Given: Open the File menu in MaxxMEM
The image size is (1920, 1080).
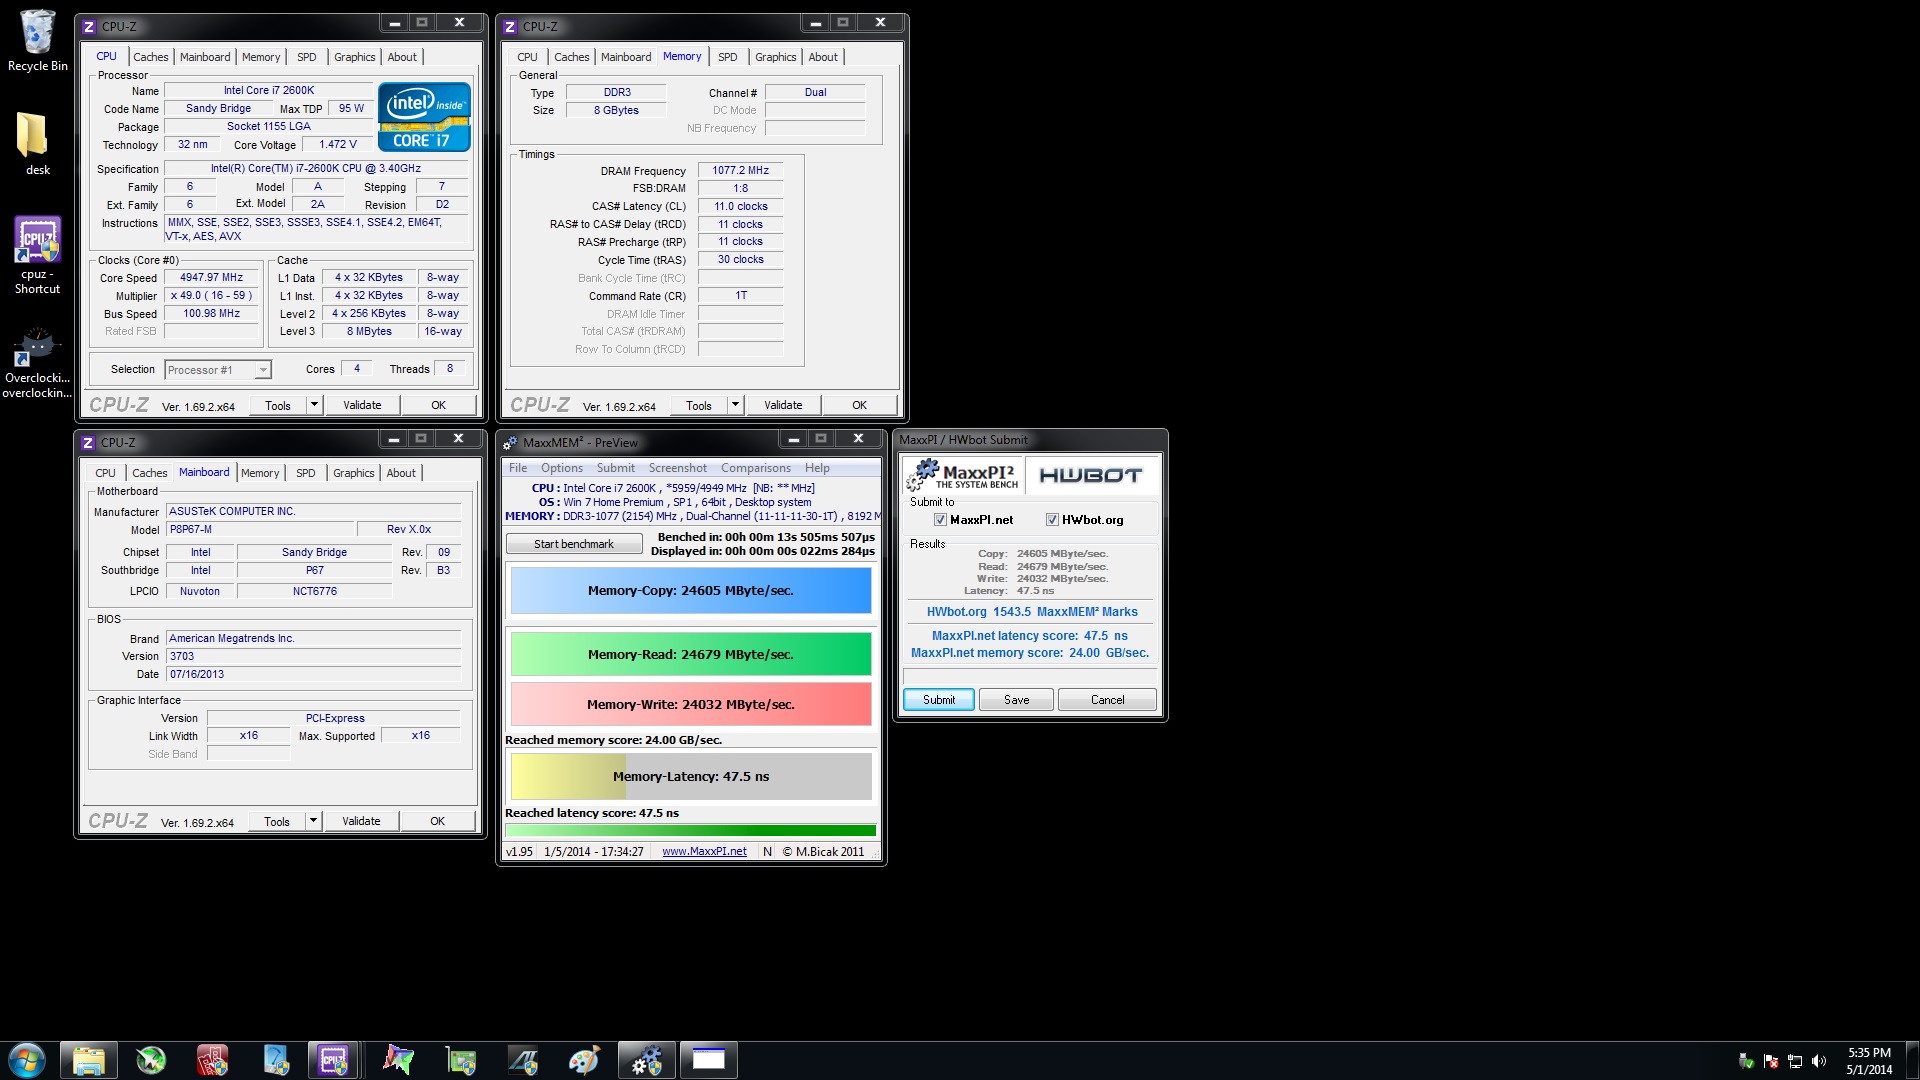Looking at the screenshot, I should point(518,468).
